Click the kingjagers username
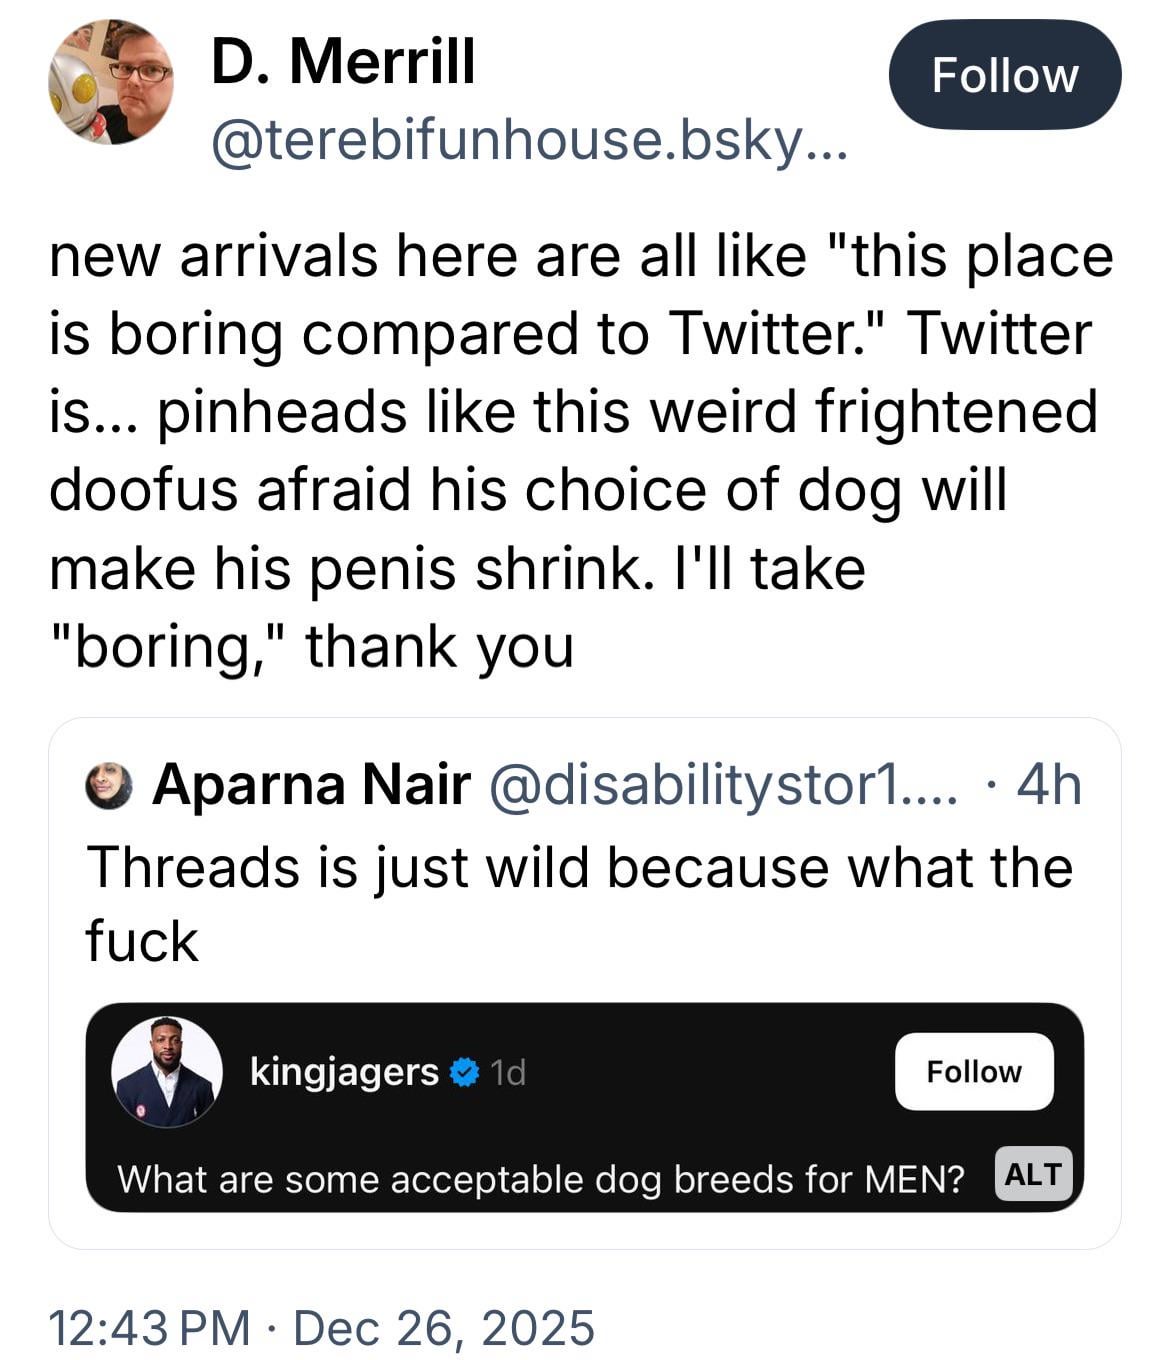This screenshot has width=1169, height=1360. point(344,1072)
